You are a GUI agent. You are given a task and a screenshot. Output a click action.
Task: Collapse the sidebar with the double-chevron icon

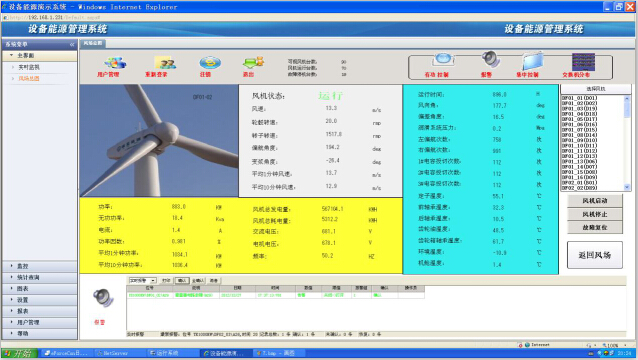click(72, 44)
